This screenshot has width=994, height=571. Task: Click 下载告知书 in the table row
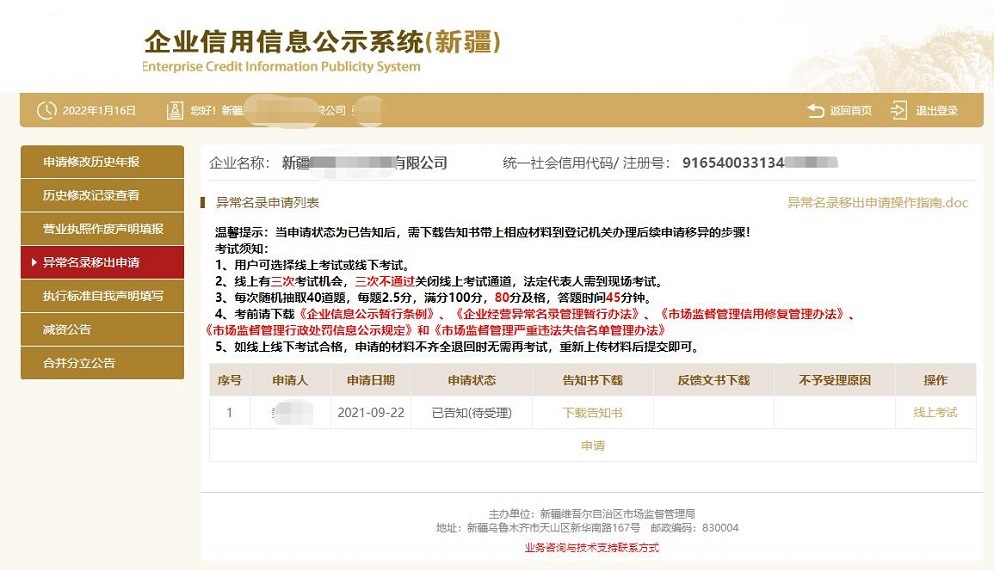(x=592, y=412)
